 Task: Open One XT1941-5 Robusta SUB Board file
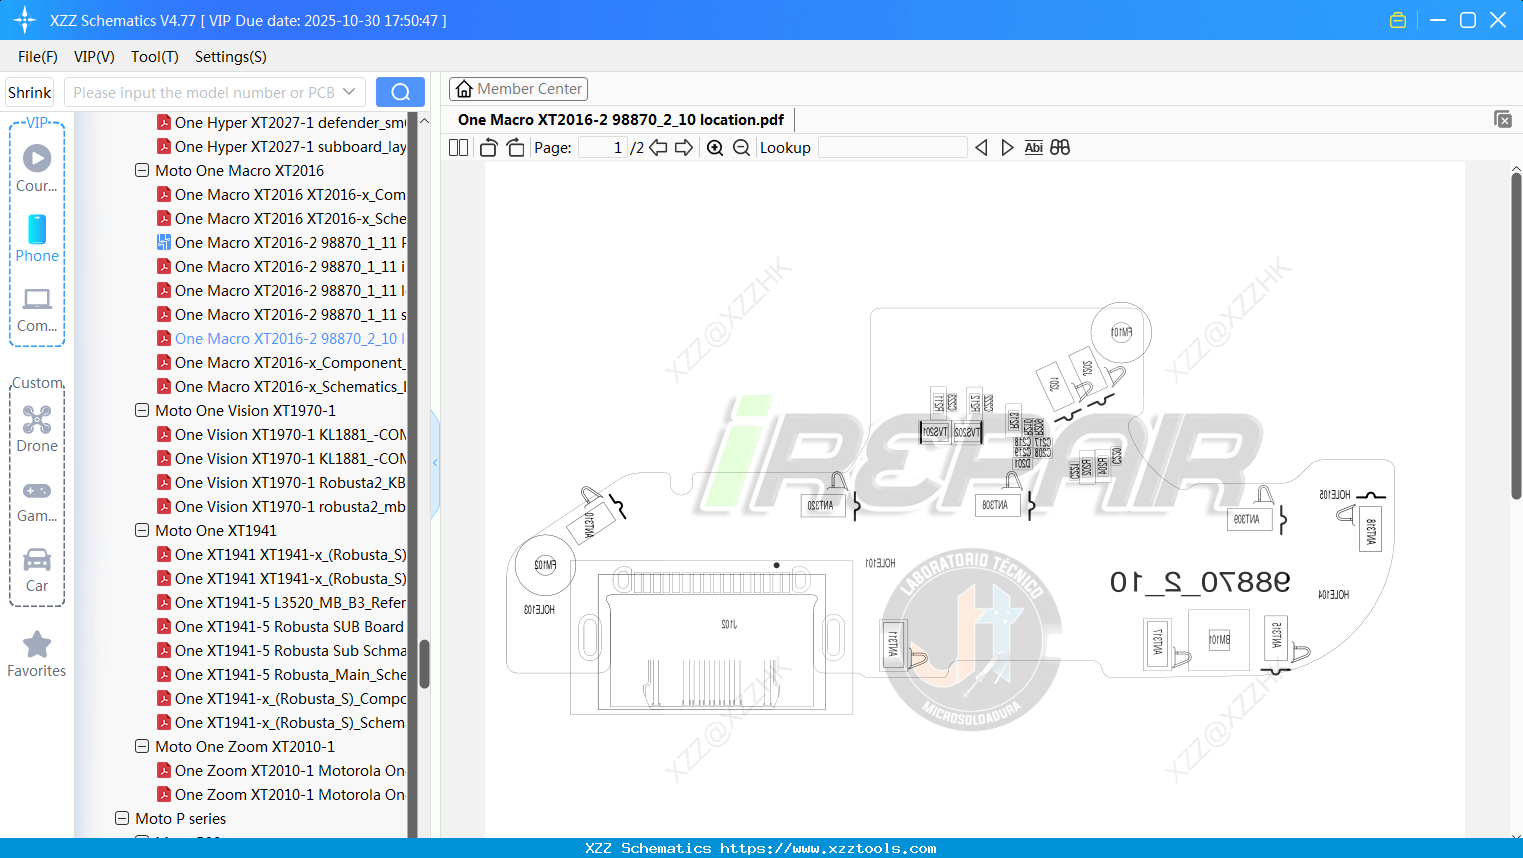pos(281,626)
